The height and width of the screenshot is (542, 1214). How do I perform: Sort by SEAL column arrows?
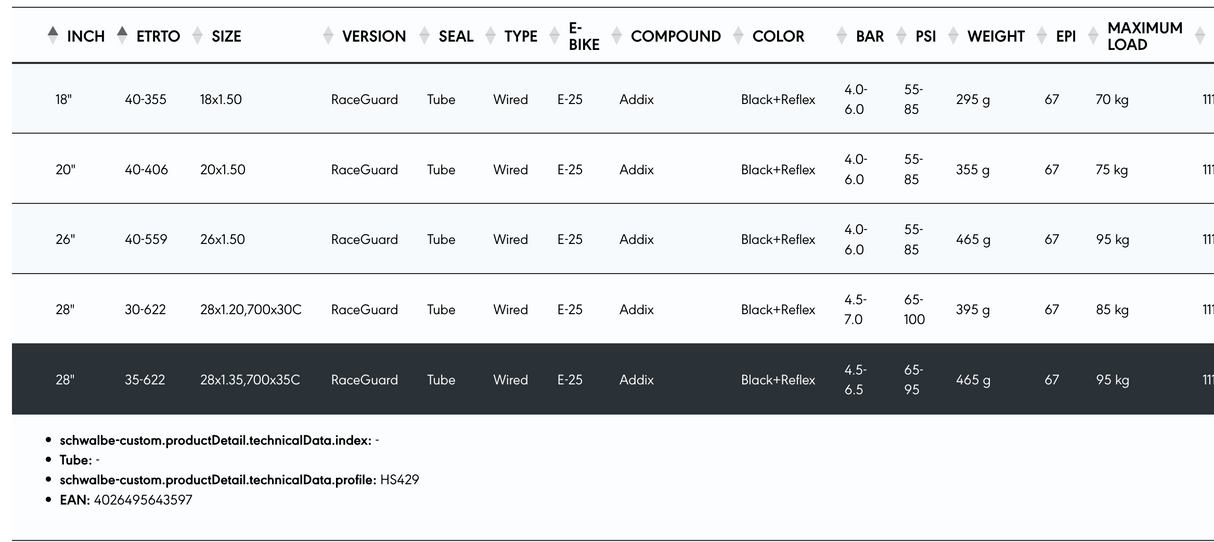click(424, 35)
